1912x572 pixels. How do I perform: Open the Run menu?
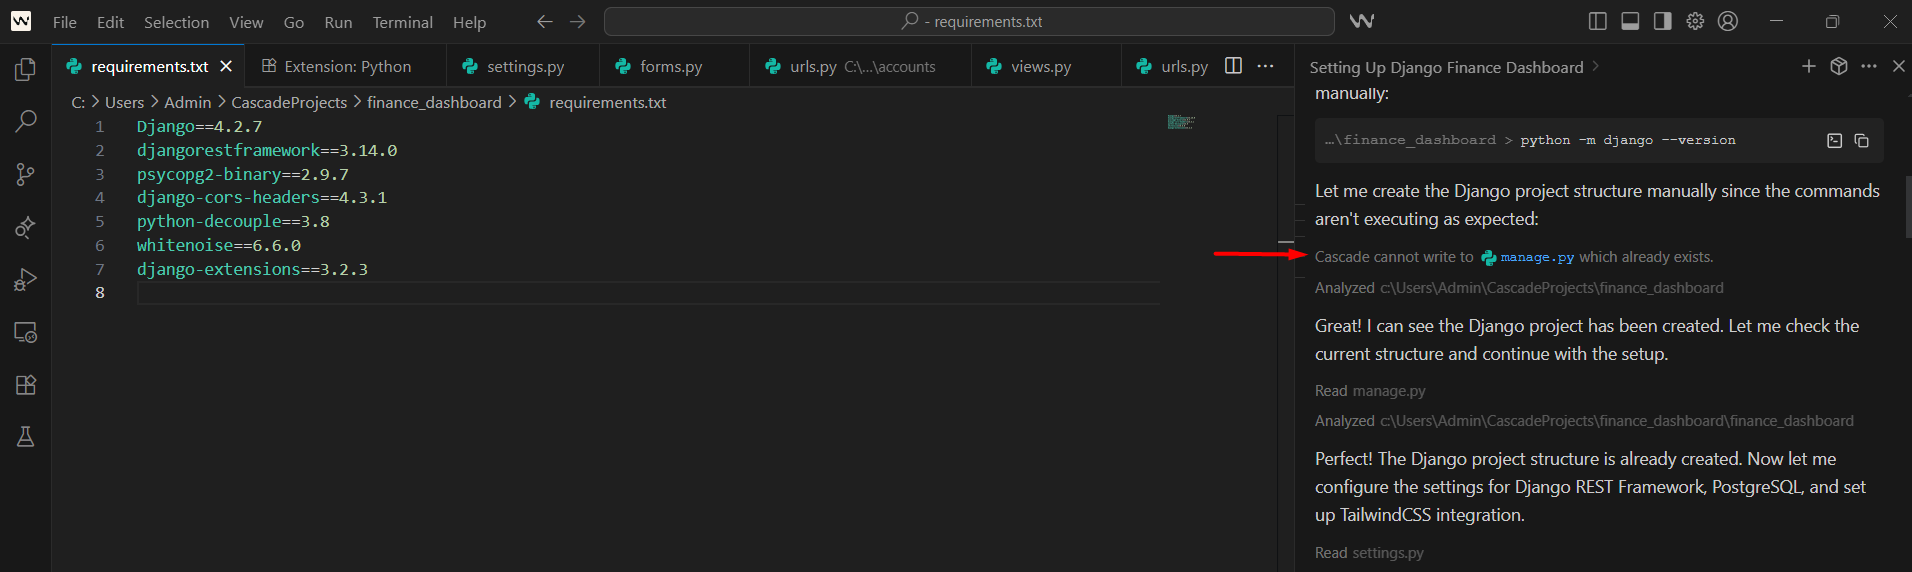338,22
